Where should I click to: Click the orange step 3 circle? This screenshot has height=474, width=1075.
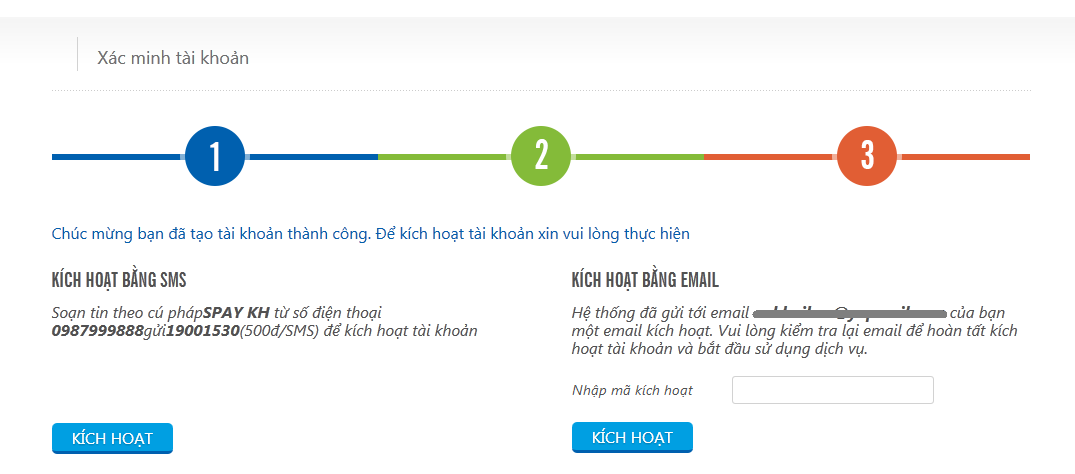[867, 156]
